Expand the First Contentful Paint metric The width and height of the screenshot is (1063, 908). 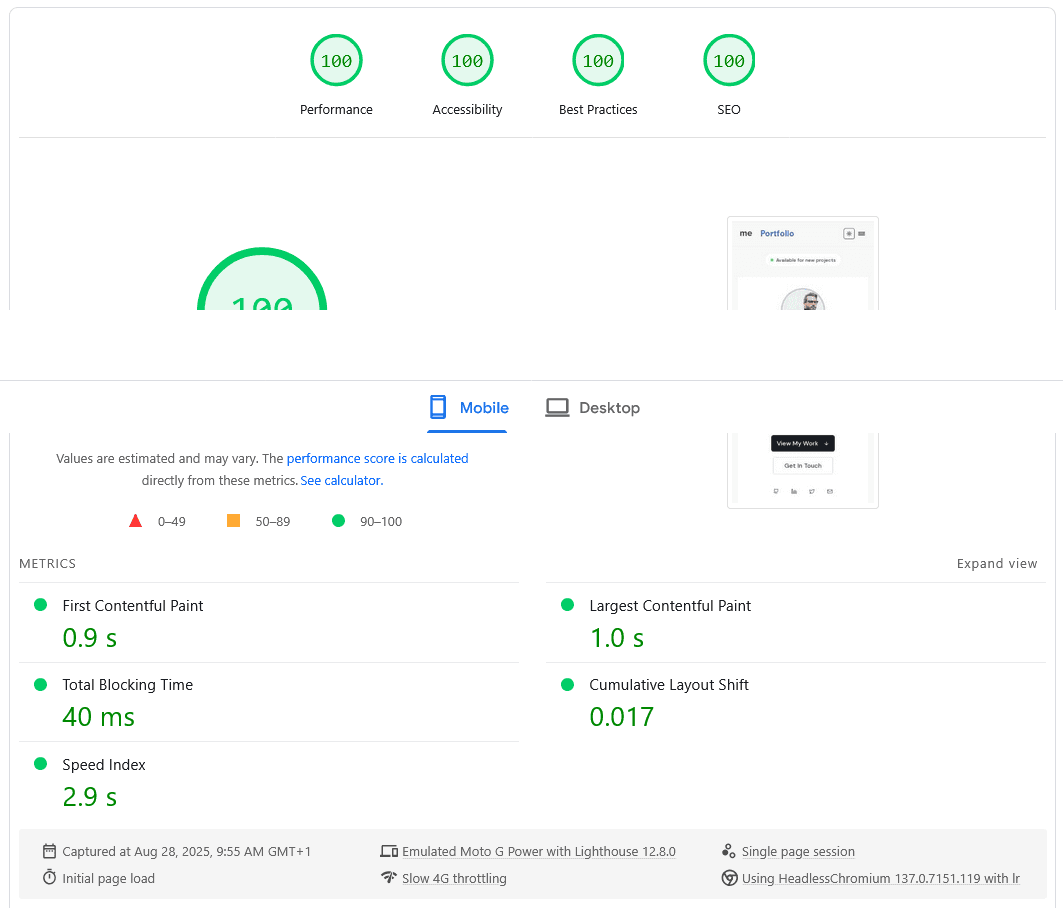pyautogui.click(x=133, y=606)
